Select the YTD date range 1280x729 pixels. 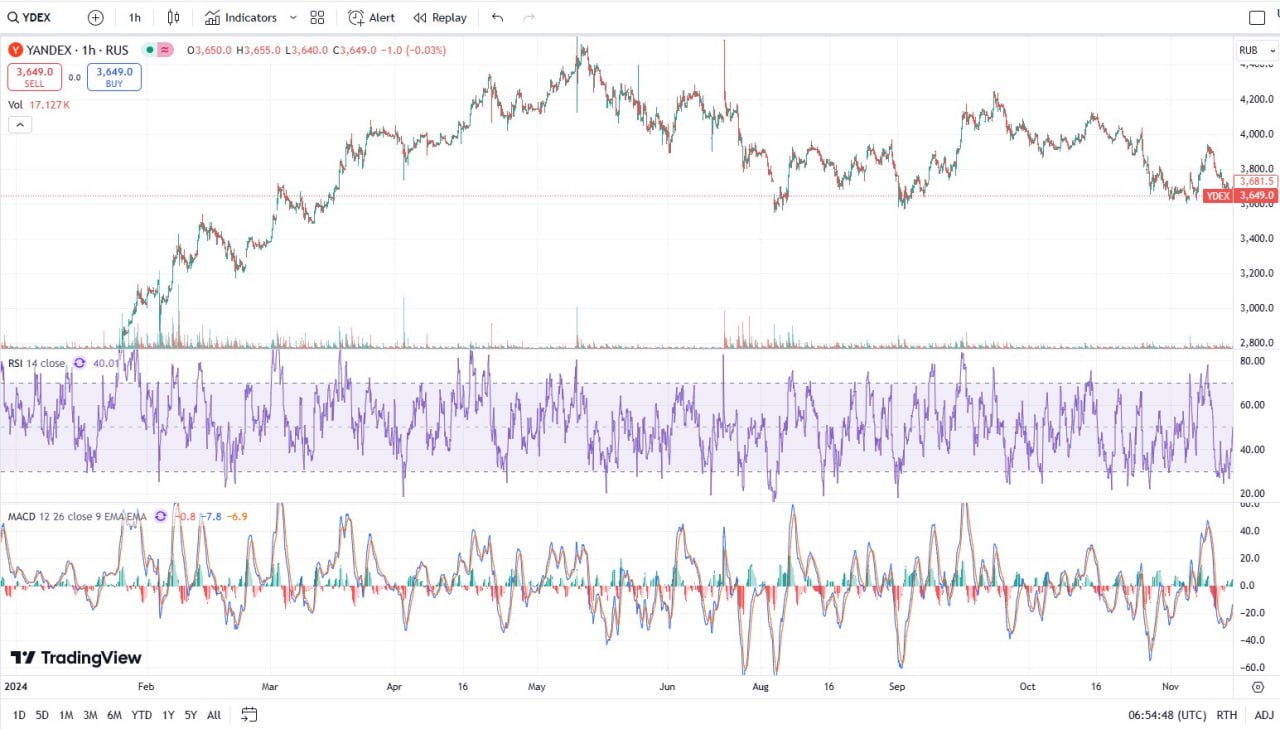(x=142, y=715)
